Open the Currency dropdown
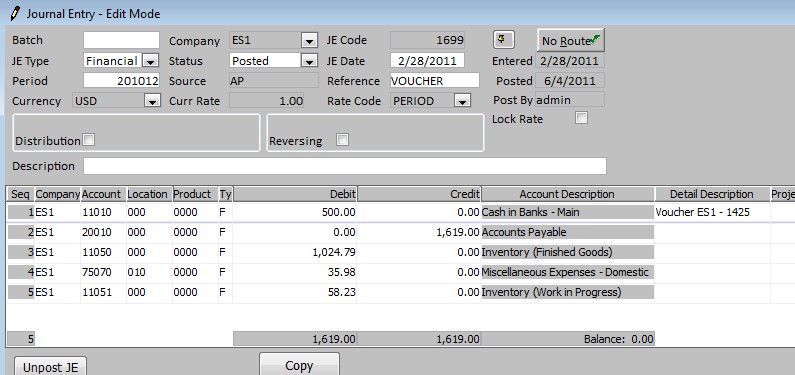795x375 pixels. click(152, 101)
